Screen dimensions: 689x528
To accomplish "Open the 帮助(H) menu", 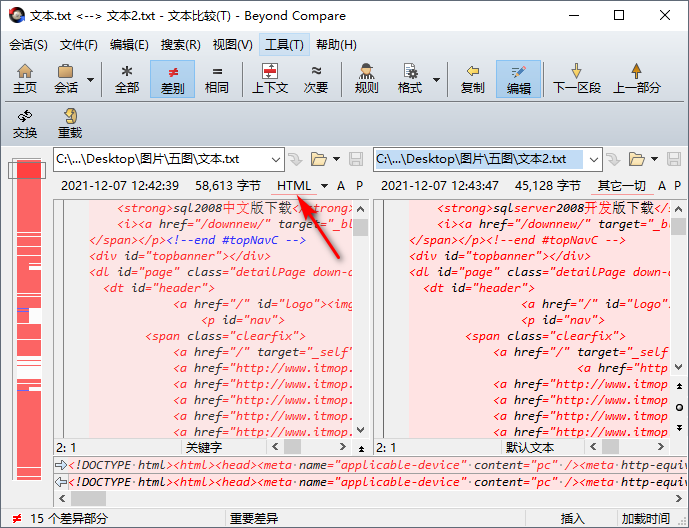I will 336,45.
